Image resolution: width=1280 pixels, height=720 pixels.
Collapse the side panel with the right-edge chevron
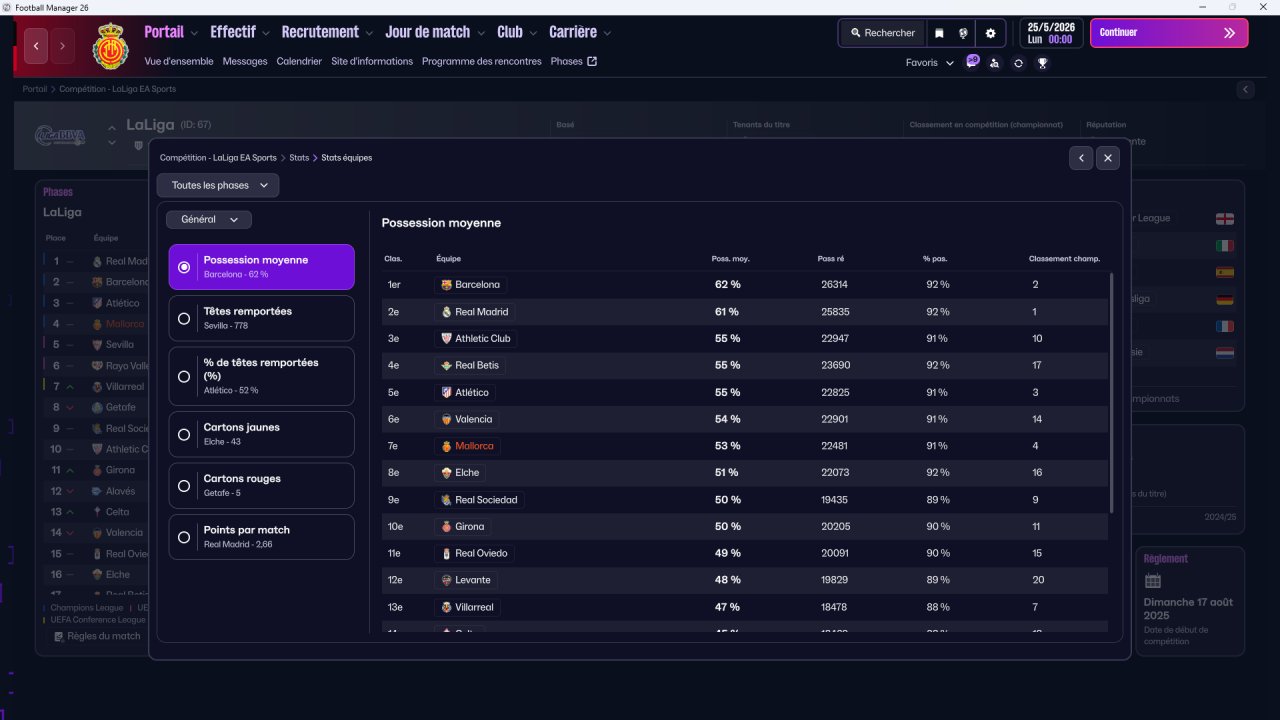click(x=1246, y=90)
